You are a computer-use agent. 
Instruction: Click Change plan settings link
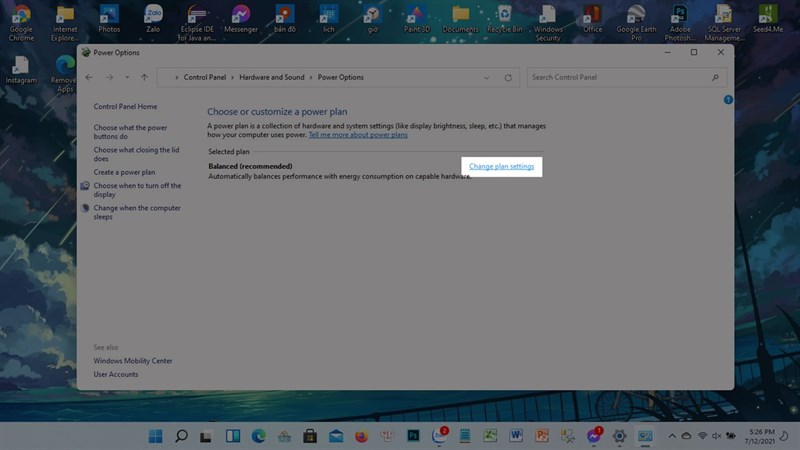[502, 166]
